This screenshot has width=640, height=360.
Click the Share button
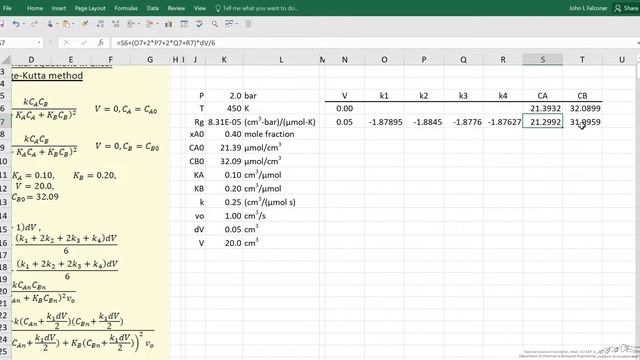(627, 8)
